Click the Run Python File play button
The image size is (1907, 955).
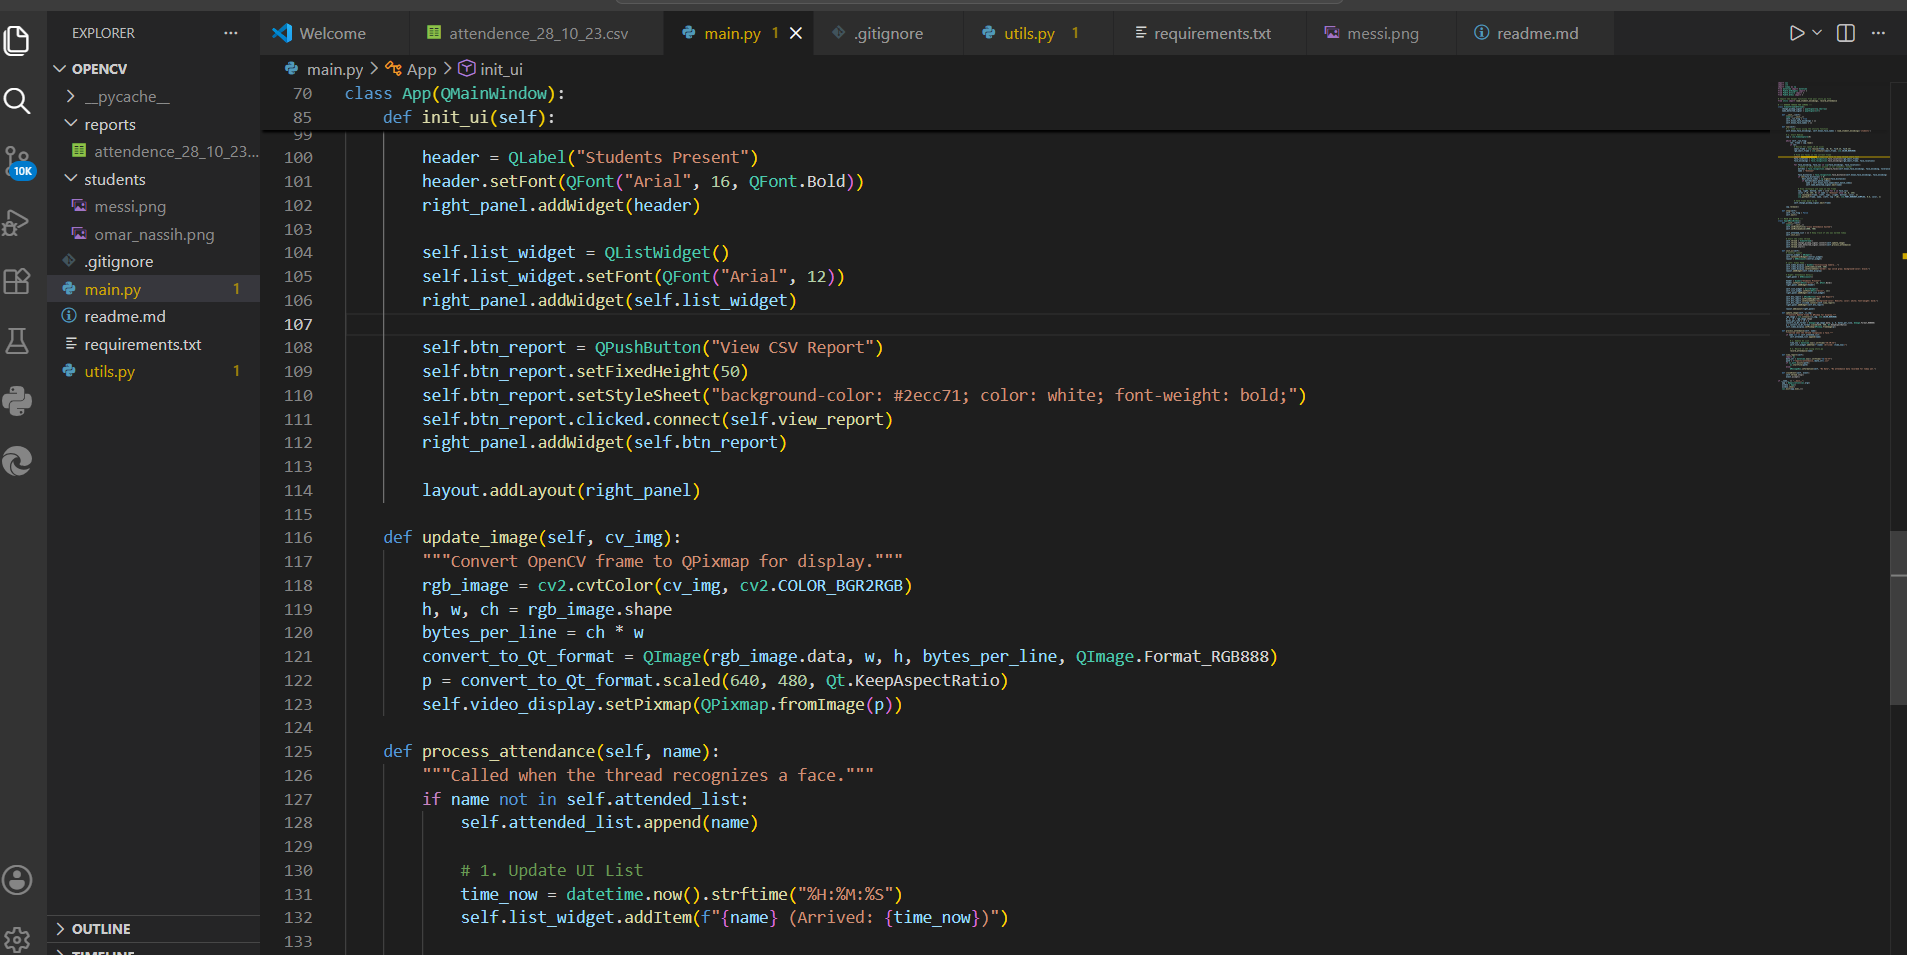pyautogui.click(x=1796, y=33)
